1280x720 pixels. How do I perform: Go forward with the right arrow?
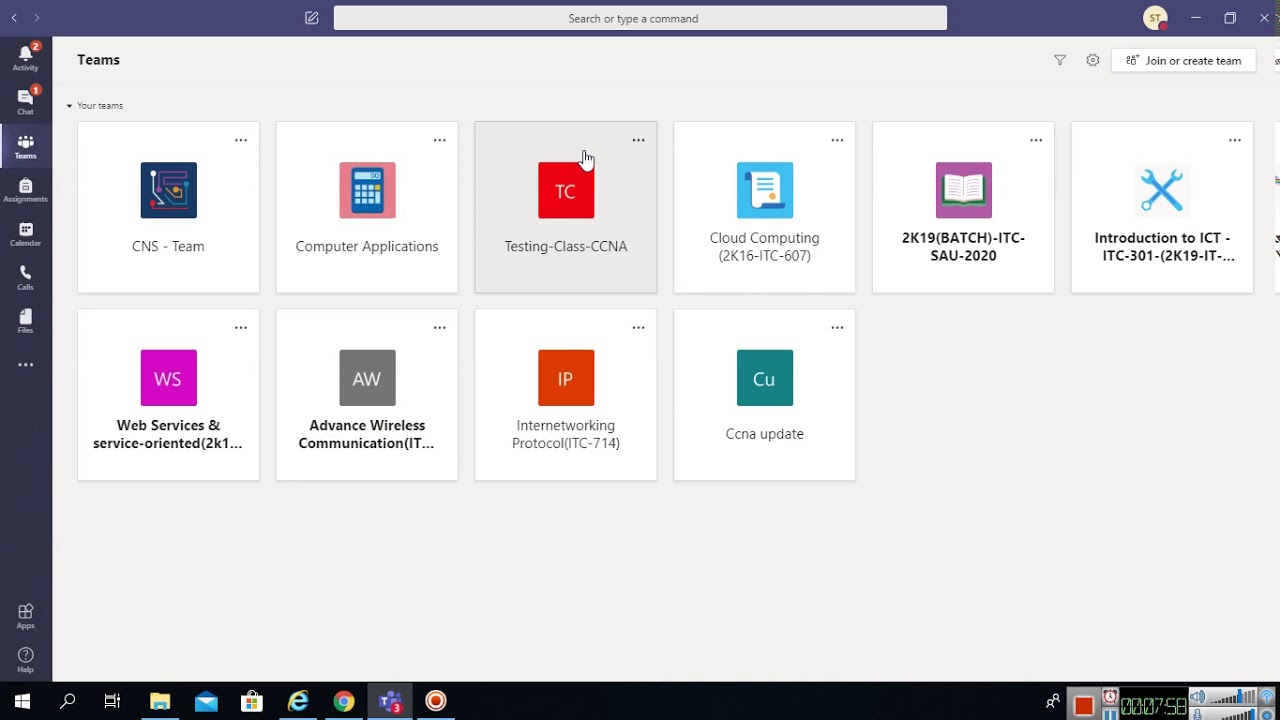pyautogui.click(x=37, y=18)
